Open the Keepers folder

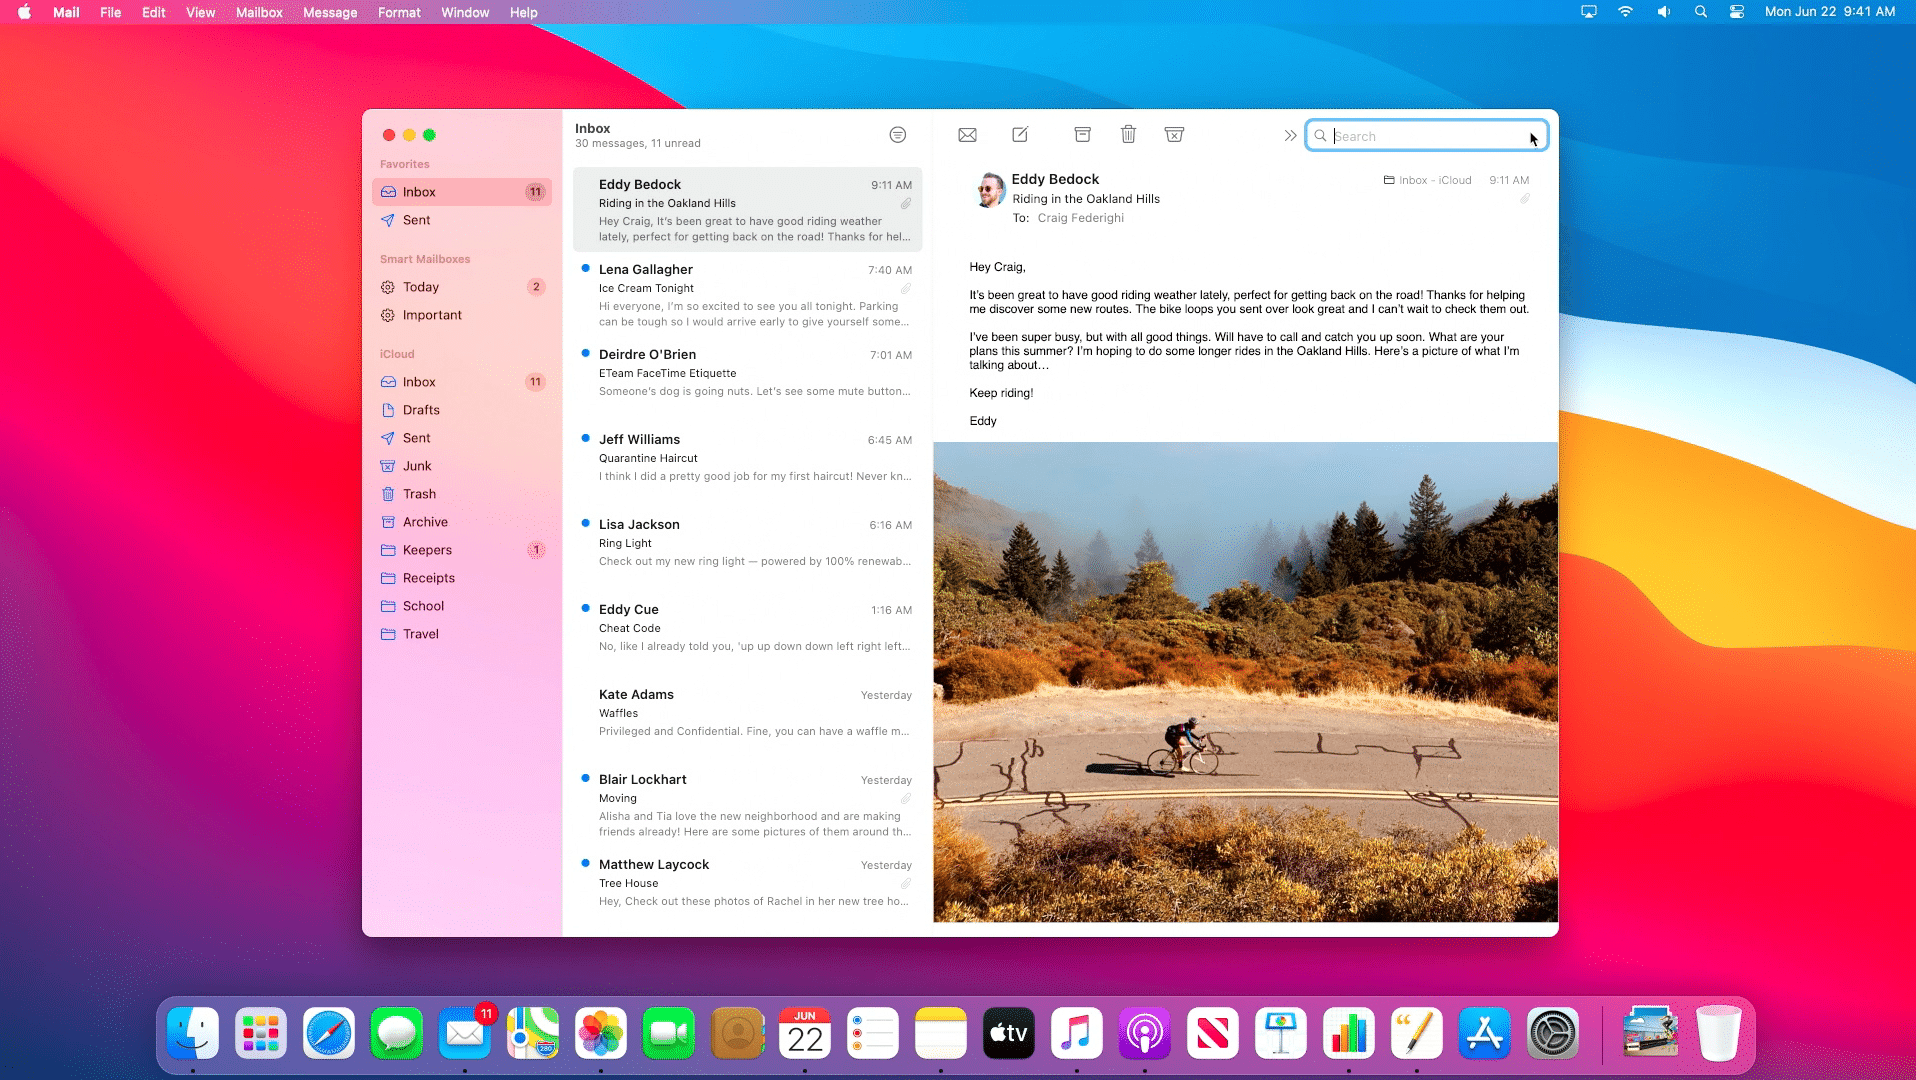[427, 550]
